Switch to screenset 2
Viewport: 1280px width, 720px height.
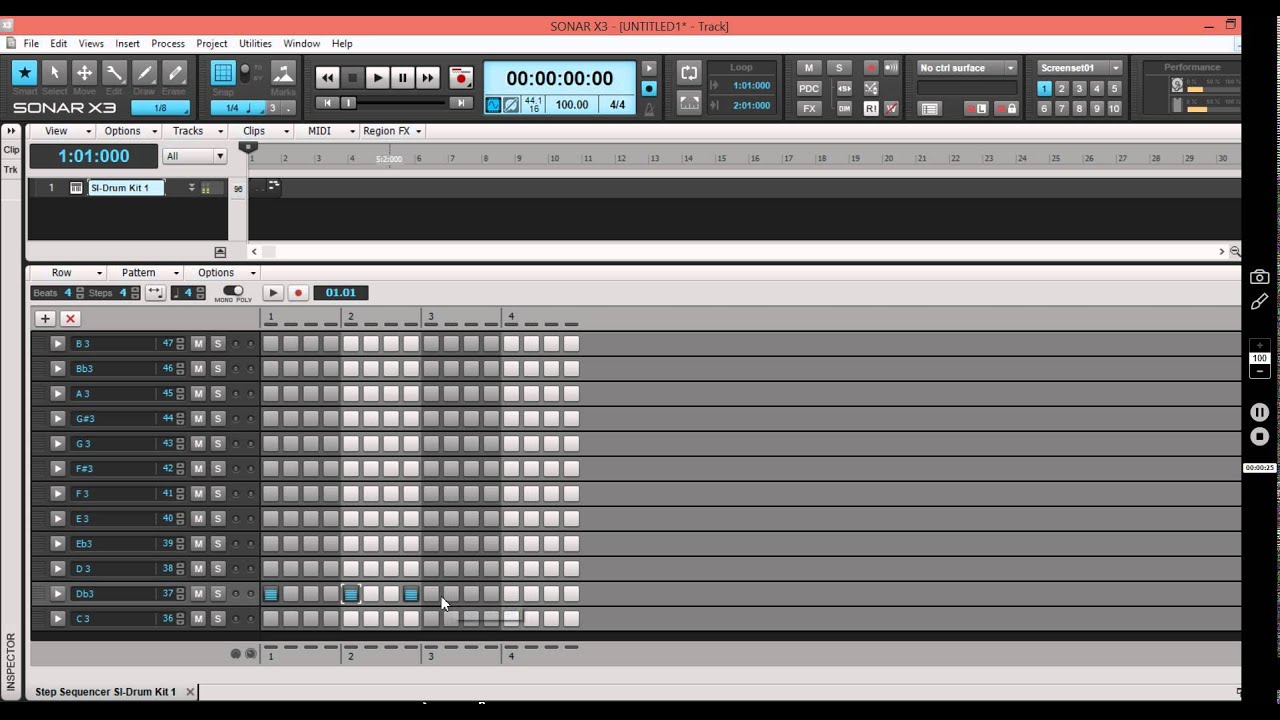coord(1062,88)
